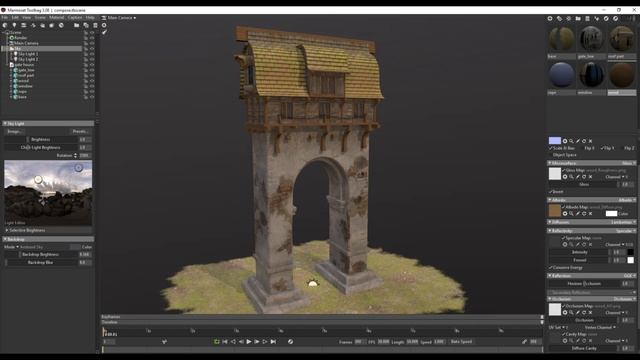Click the circle icon at viewport top-left
Screen dimensions: 640x360
[x=104, y=25]
